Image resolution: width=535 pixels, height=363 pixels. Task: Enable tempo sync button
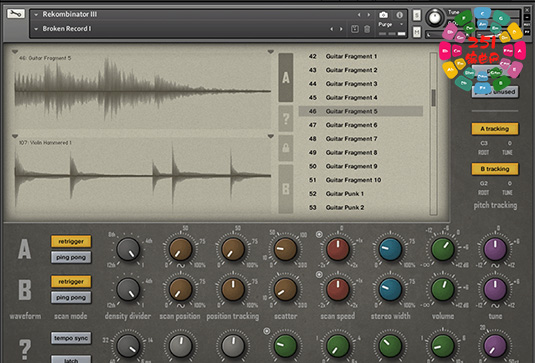(x=71, y=338)
